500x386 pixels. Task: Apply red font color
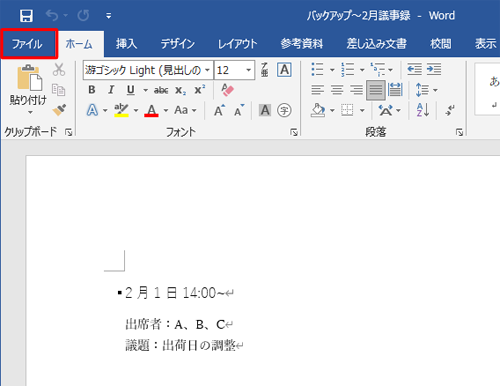(151, 110)
